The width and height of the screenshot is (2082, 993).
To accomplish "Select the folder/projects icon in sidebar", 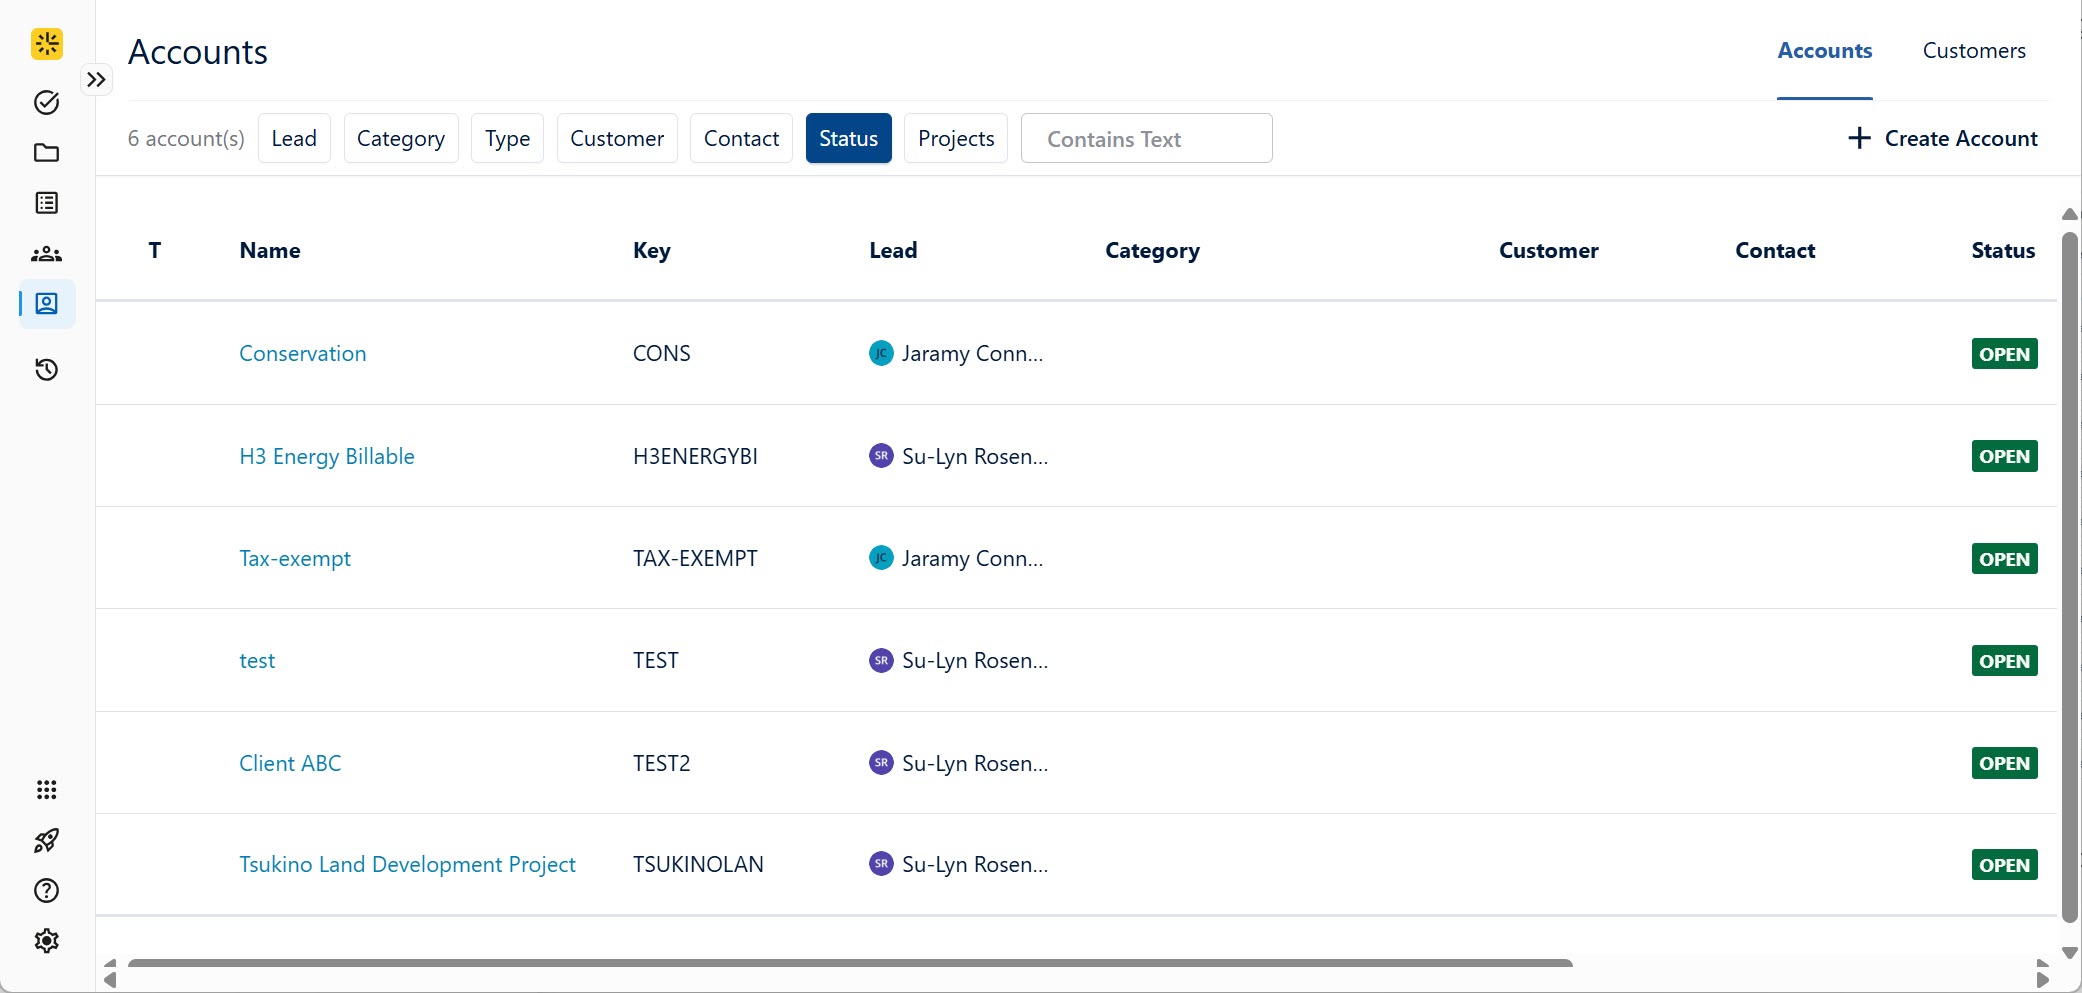I will click(46, 153).
